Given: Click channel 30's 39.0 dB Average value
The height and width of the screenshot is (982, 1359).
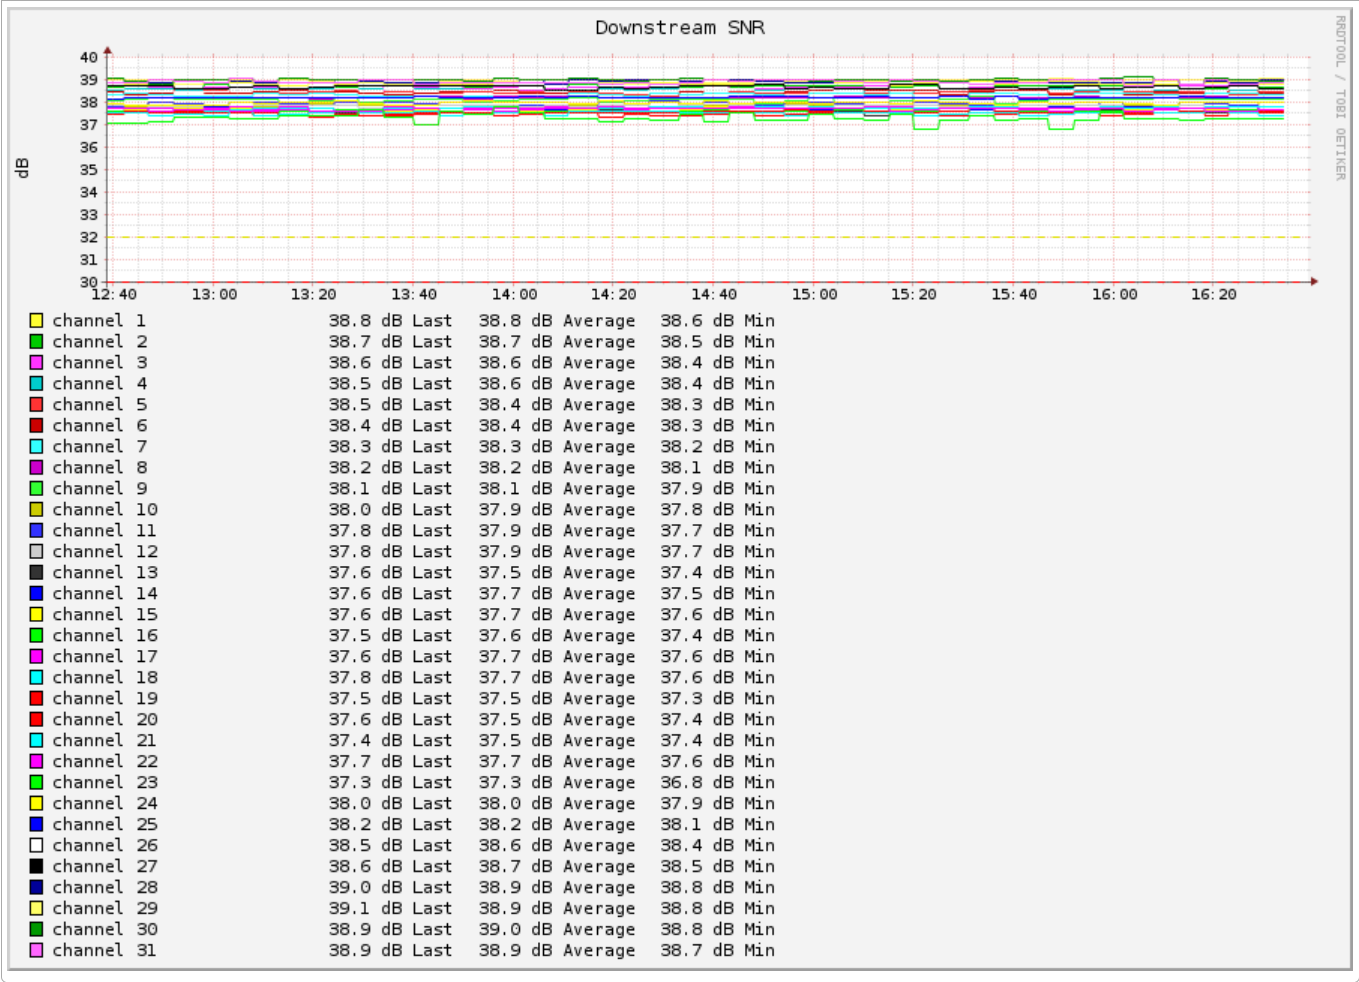Looking at the screenshot, I should pyautogui.click(x=556, y=930).
